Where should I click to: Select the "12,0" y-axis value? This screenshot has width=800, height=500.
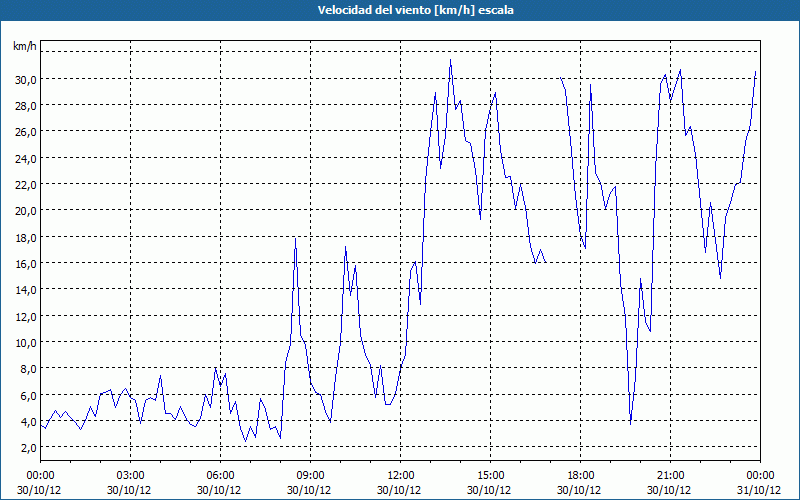(25, 316)
